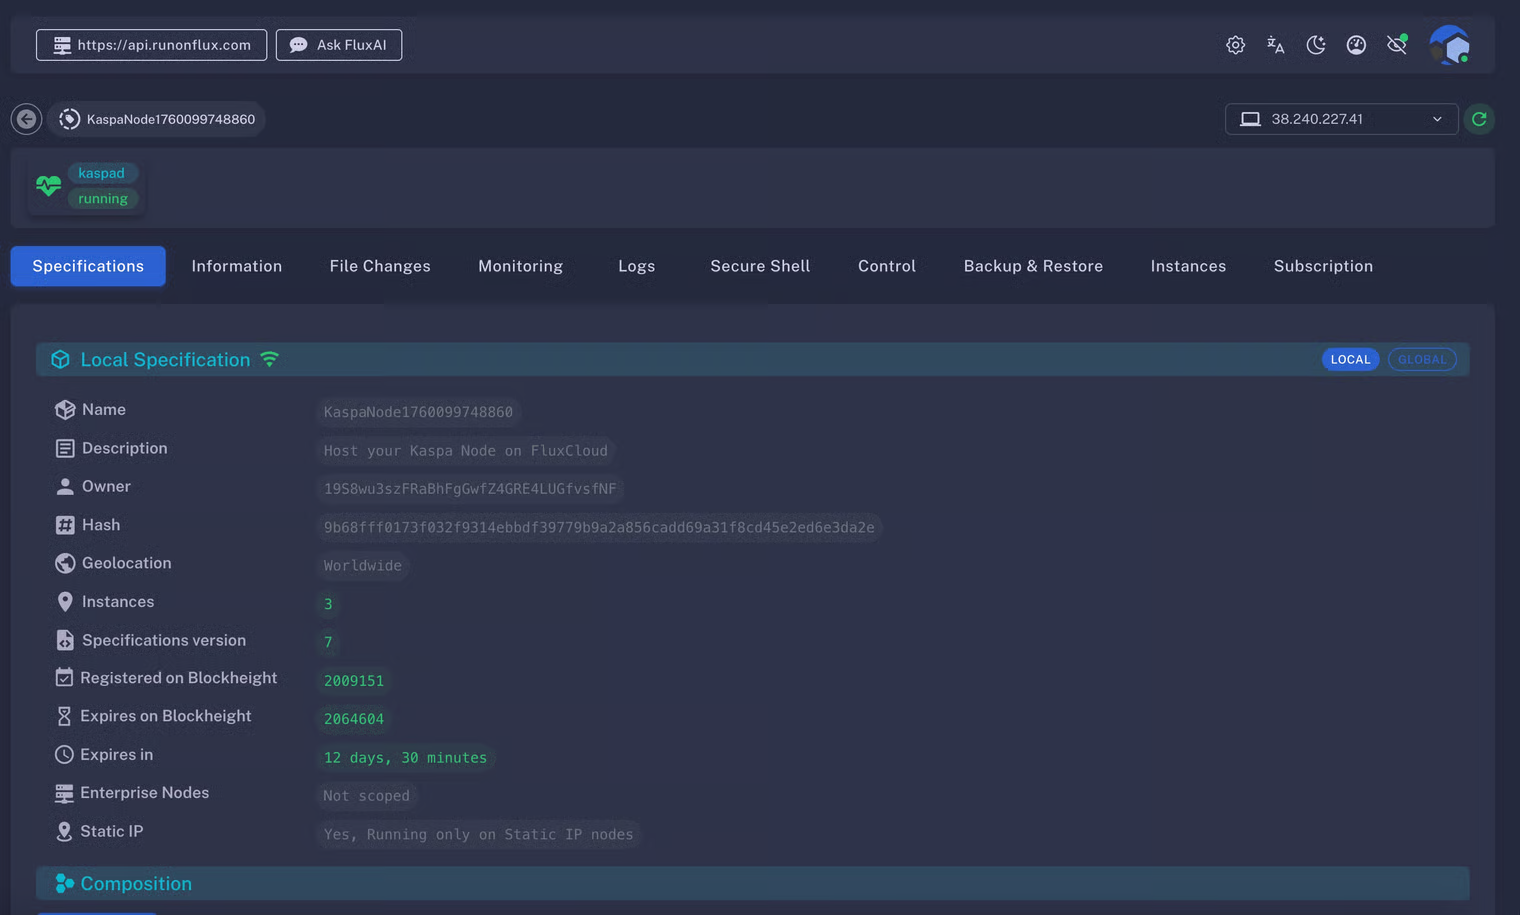Toggle the crossed-out eye visibility icon
The height and width of the screenshot is (915, 1520).
click(x=1397, y=45)
